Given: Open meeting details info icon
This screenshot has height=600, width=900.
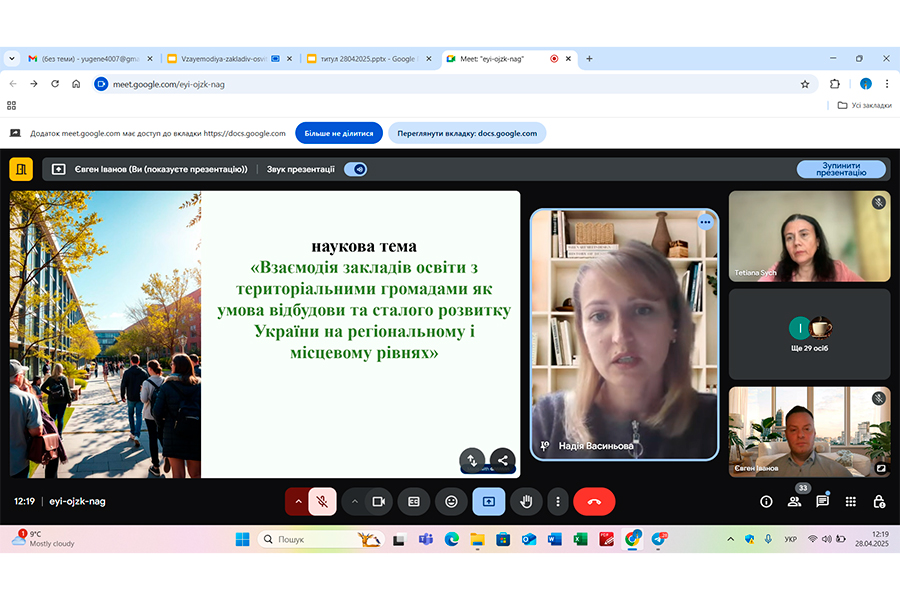Looking at the screenshot, I should click(x=766, y=501).
